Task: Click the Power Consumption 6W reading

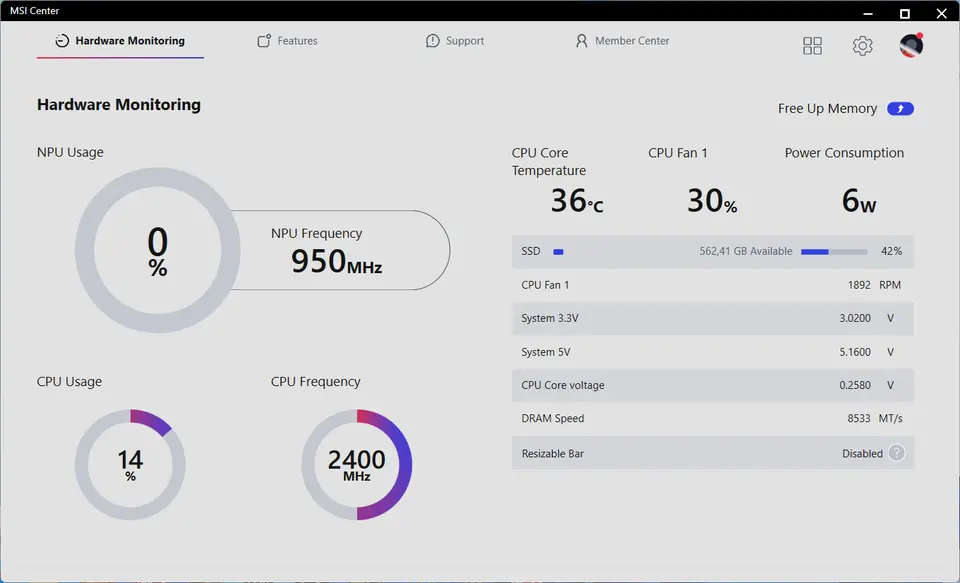Action: pos(858,200)
